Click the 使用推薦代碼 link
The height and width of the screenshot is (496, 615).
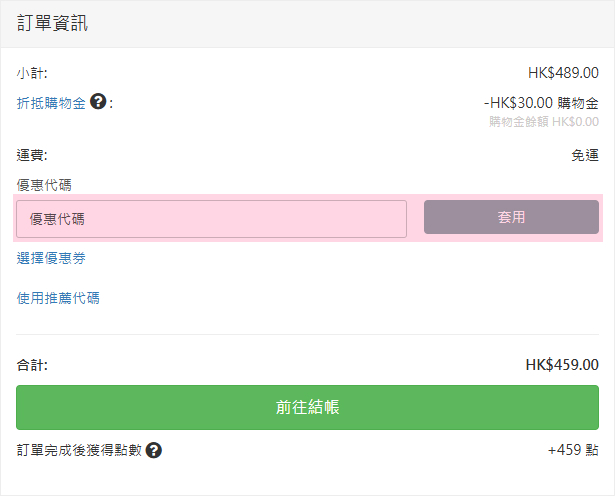58,297
